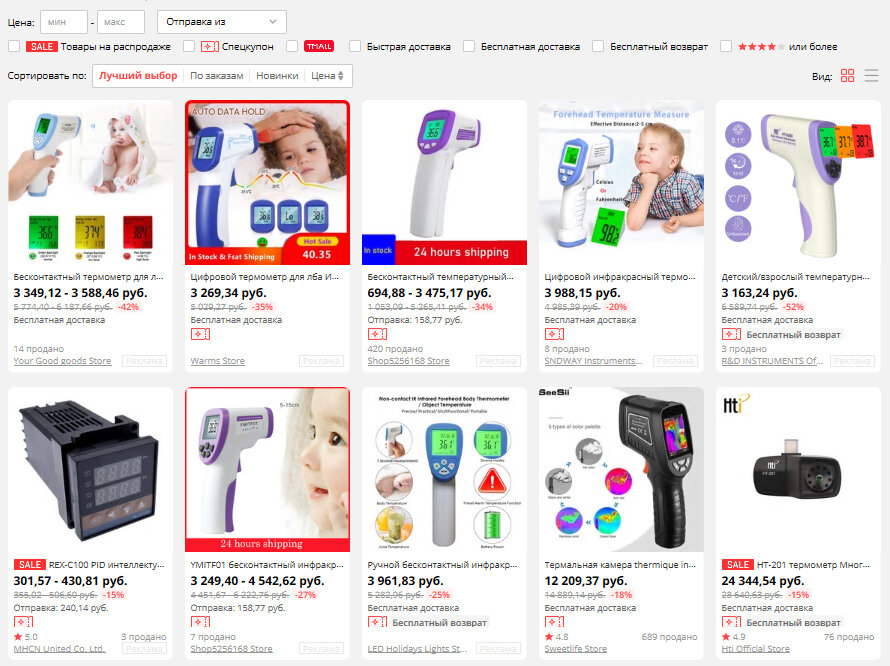Click SALE badge on HT-201 thermometer listing

coord(737,564)
